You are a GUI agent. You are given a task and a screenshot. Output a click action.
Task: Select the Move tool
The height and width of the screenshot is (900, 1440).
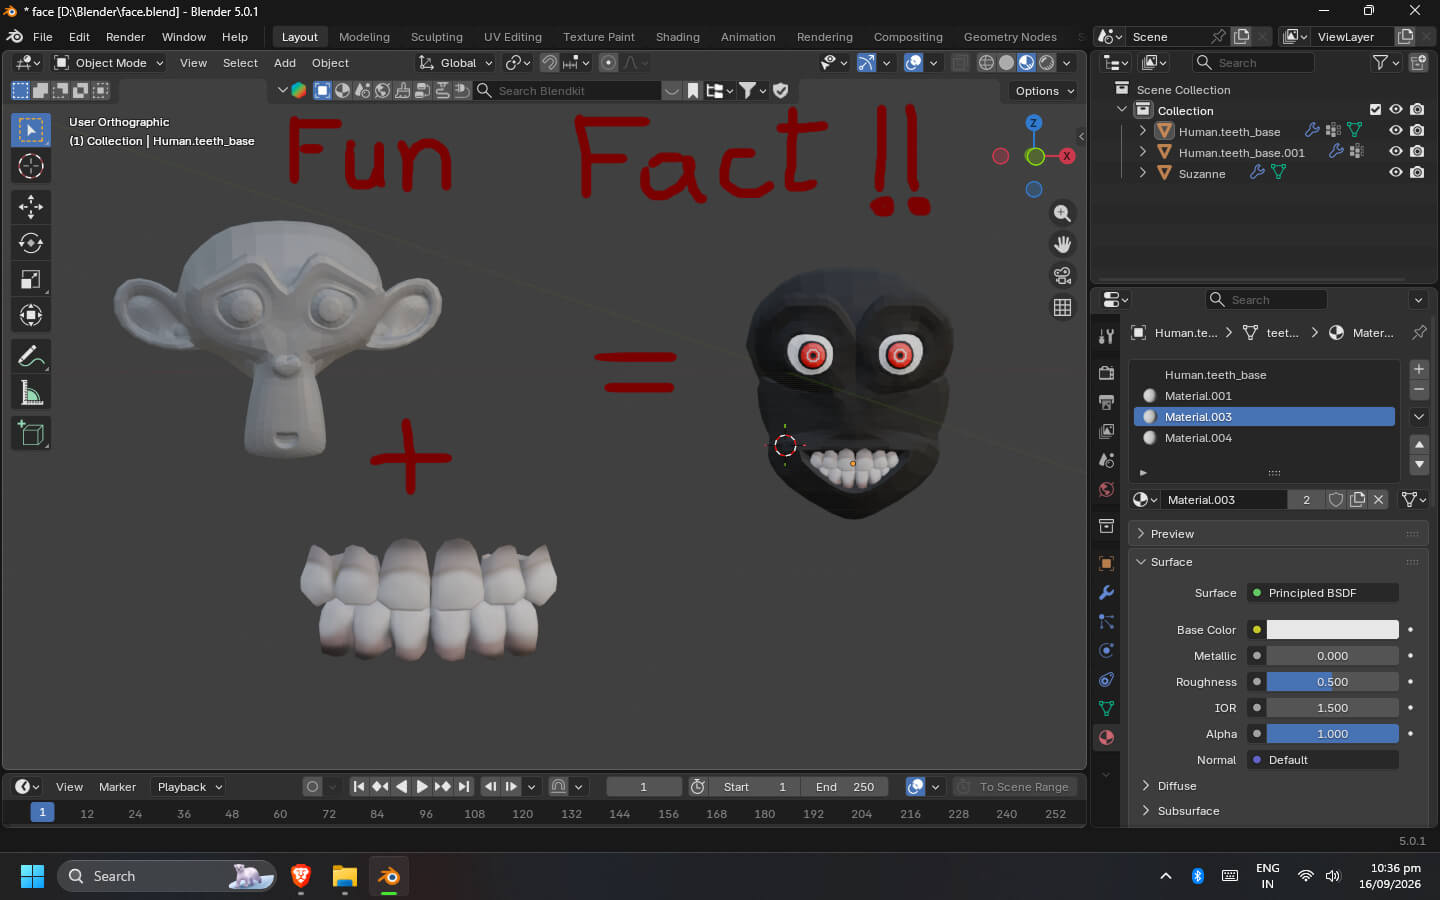(x=31, y=207)
